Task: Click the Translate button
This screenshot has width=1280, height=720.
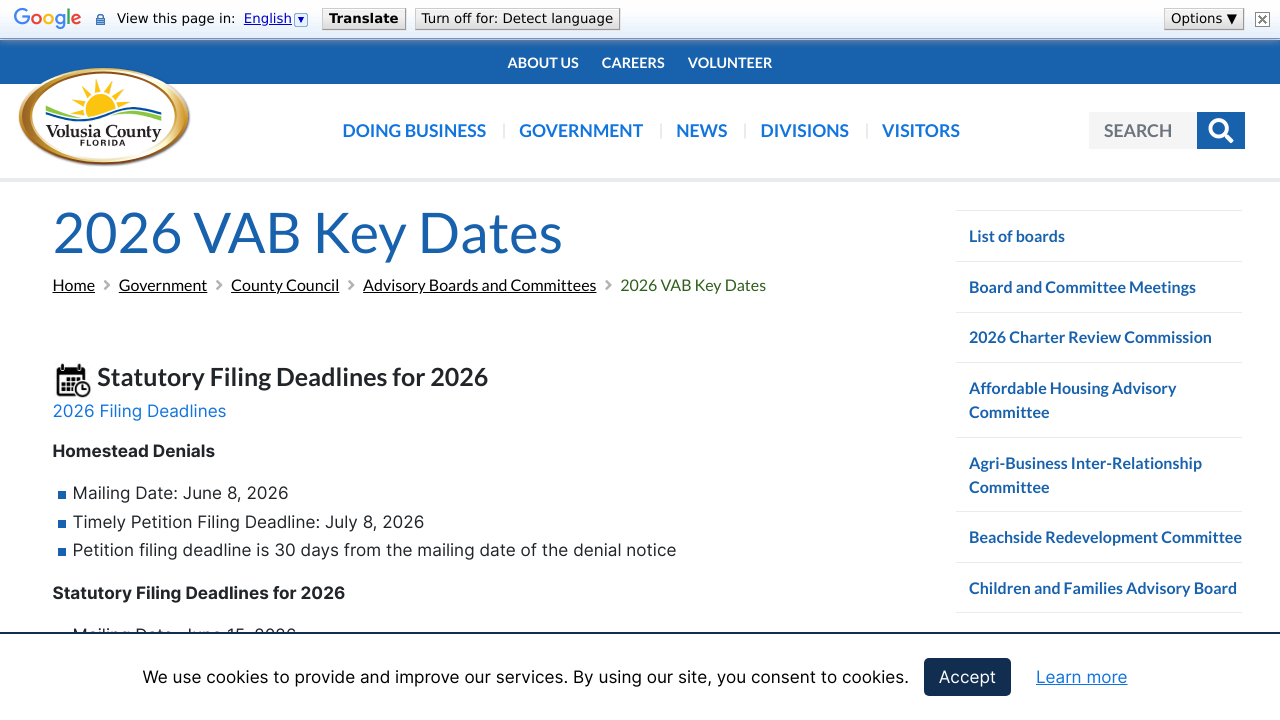Action: pos(364,18)
